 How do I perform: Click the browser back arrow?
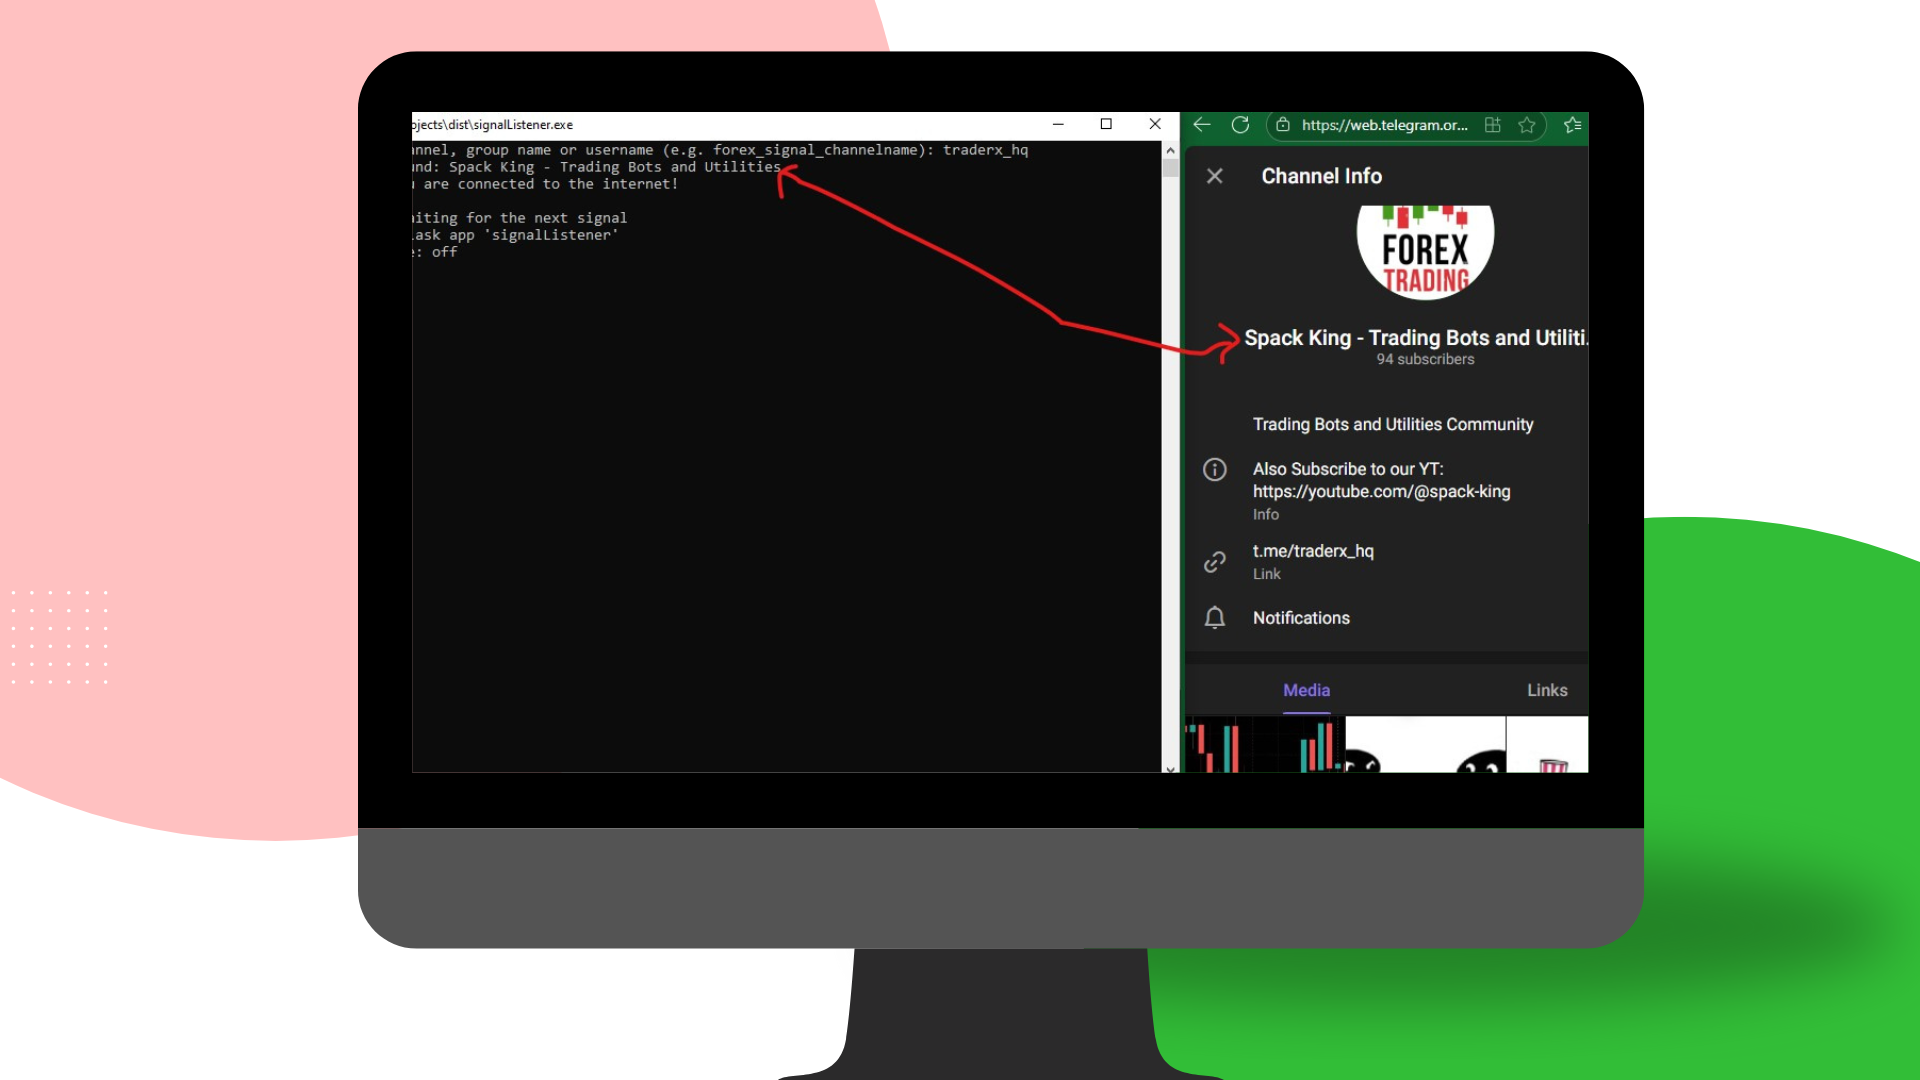click(x=1202, y=125)
